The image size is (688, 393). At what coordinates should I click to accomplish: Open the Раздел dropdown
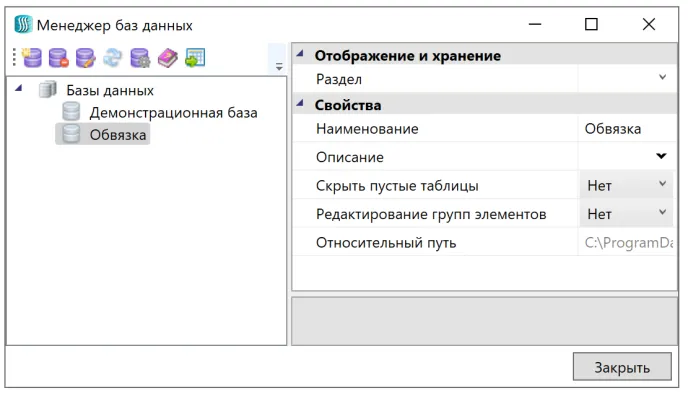pyautogui.click(x=663, y=77)
